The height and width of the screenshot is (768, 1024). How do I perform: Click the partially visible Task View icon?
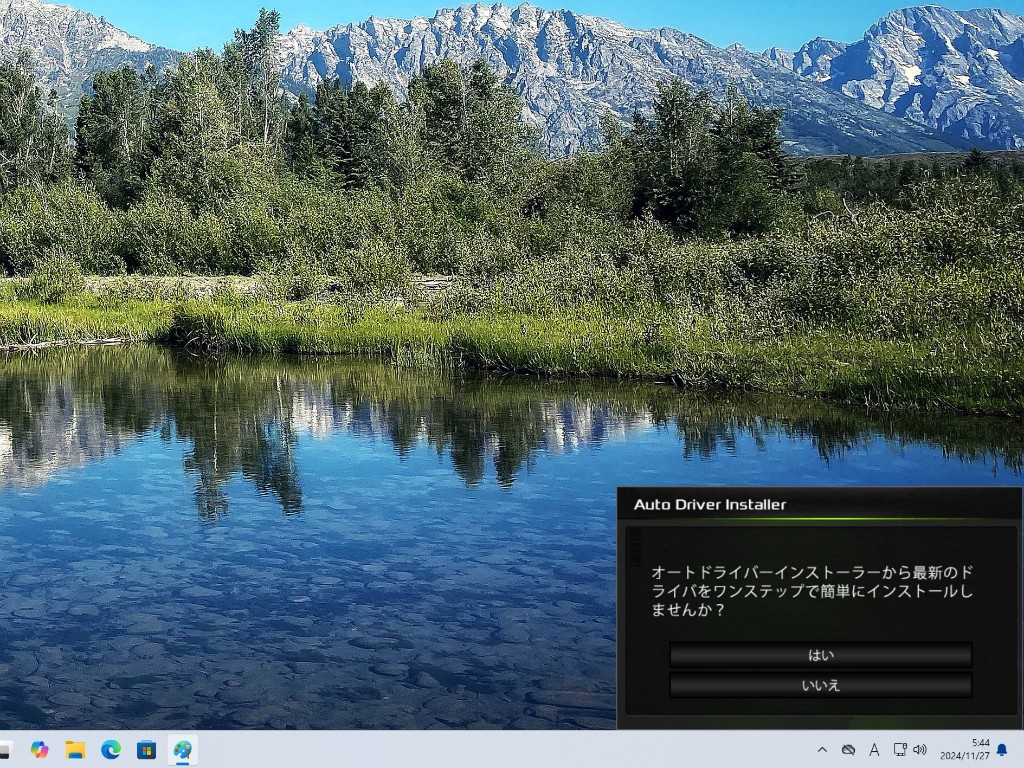click(x=5, y=749)
